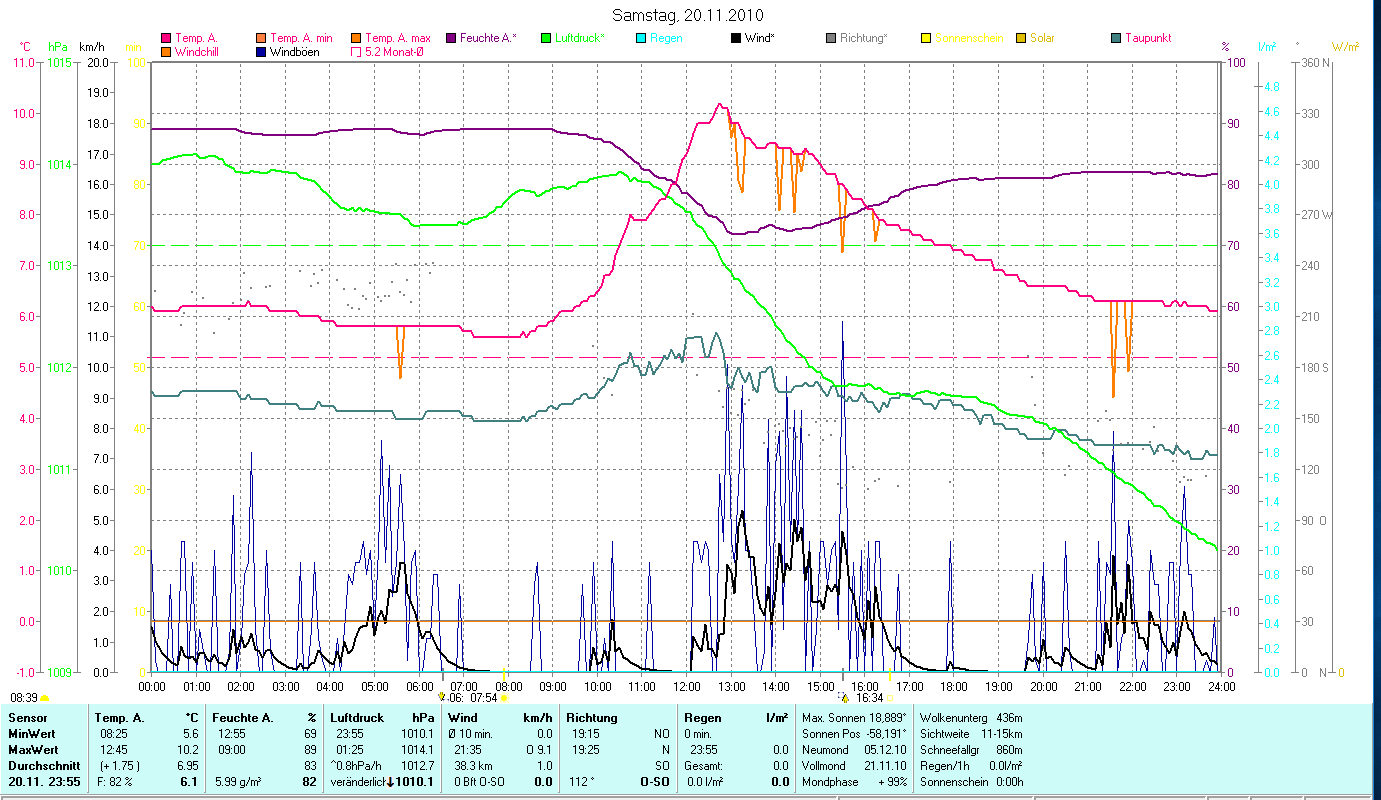Click the dark blue Windböen legend square
The height and width of the screenshot is (800, 1381).
(260, 52)
